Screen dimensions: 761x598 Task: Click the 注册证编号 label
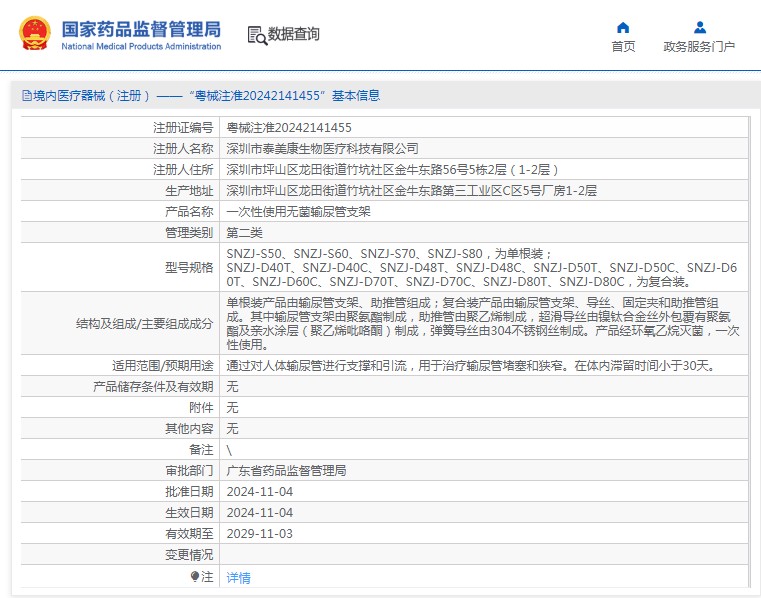coord(183,128)
